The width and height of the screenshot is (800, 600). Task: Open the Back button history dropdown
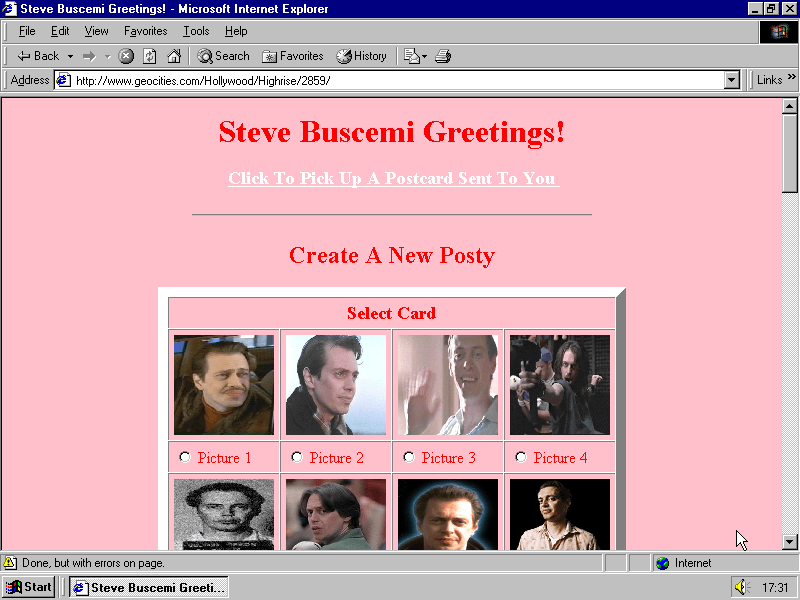point(70,56)
